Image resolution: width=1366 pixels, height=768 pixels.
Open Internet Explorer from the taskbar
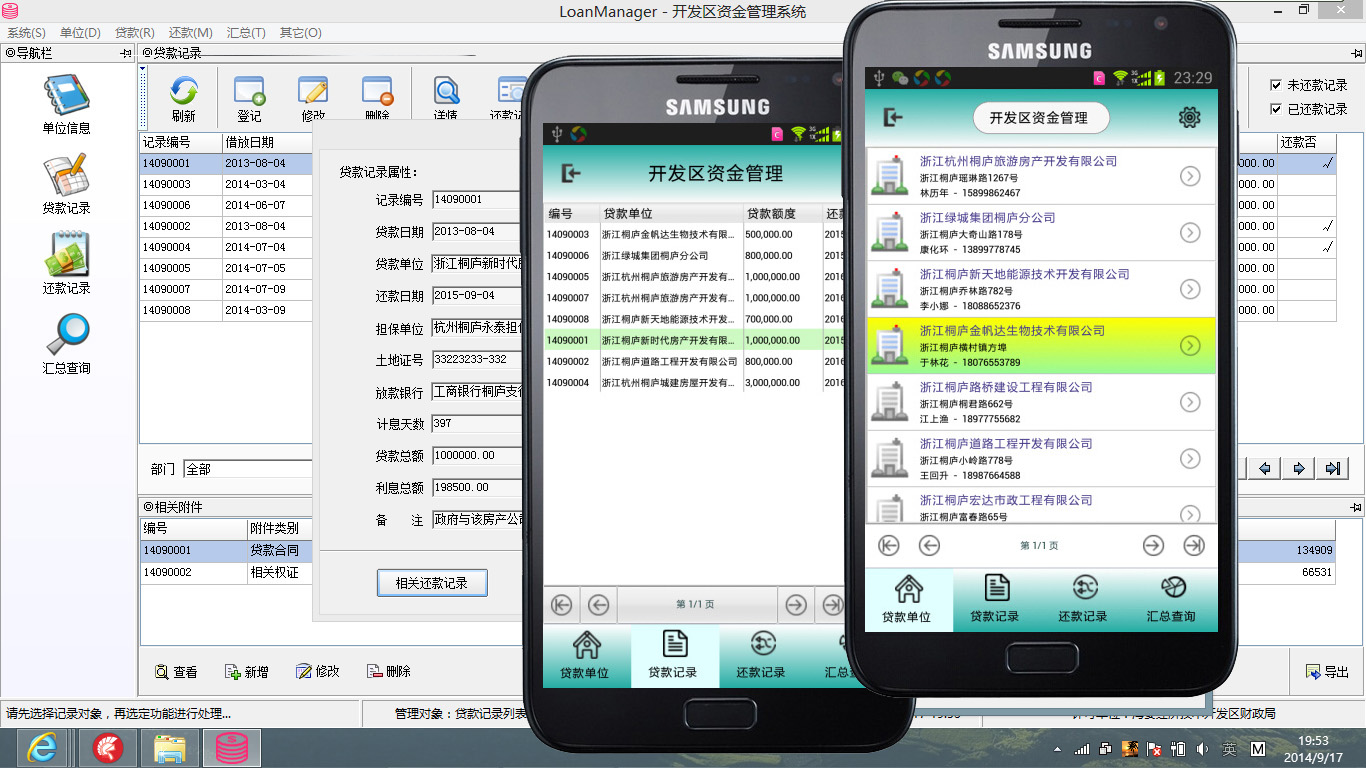[x=40, y=747]
